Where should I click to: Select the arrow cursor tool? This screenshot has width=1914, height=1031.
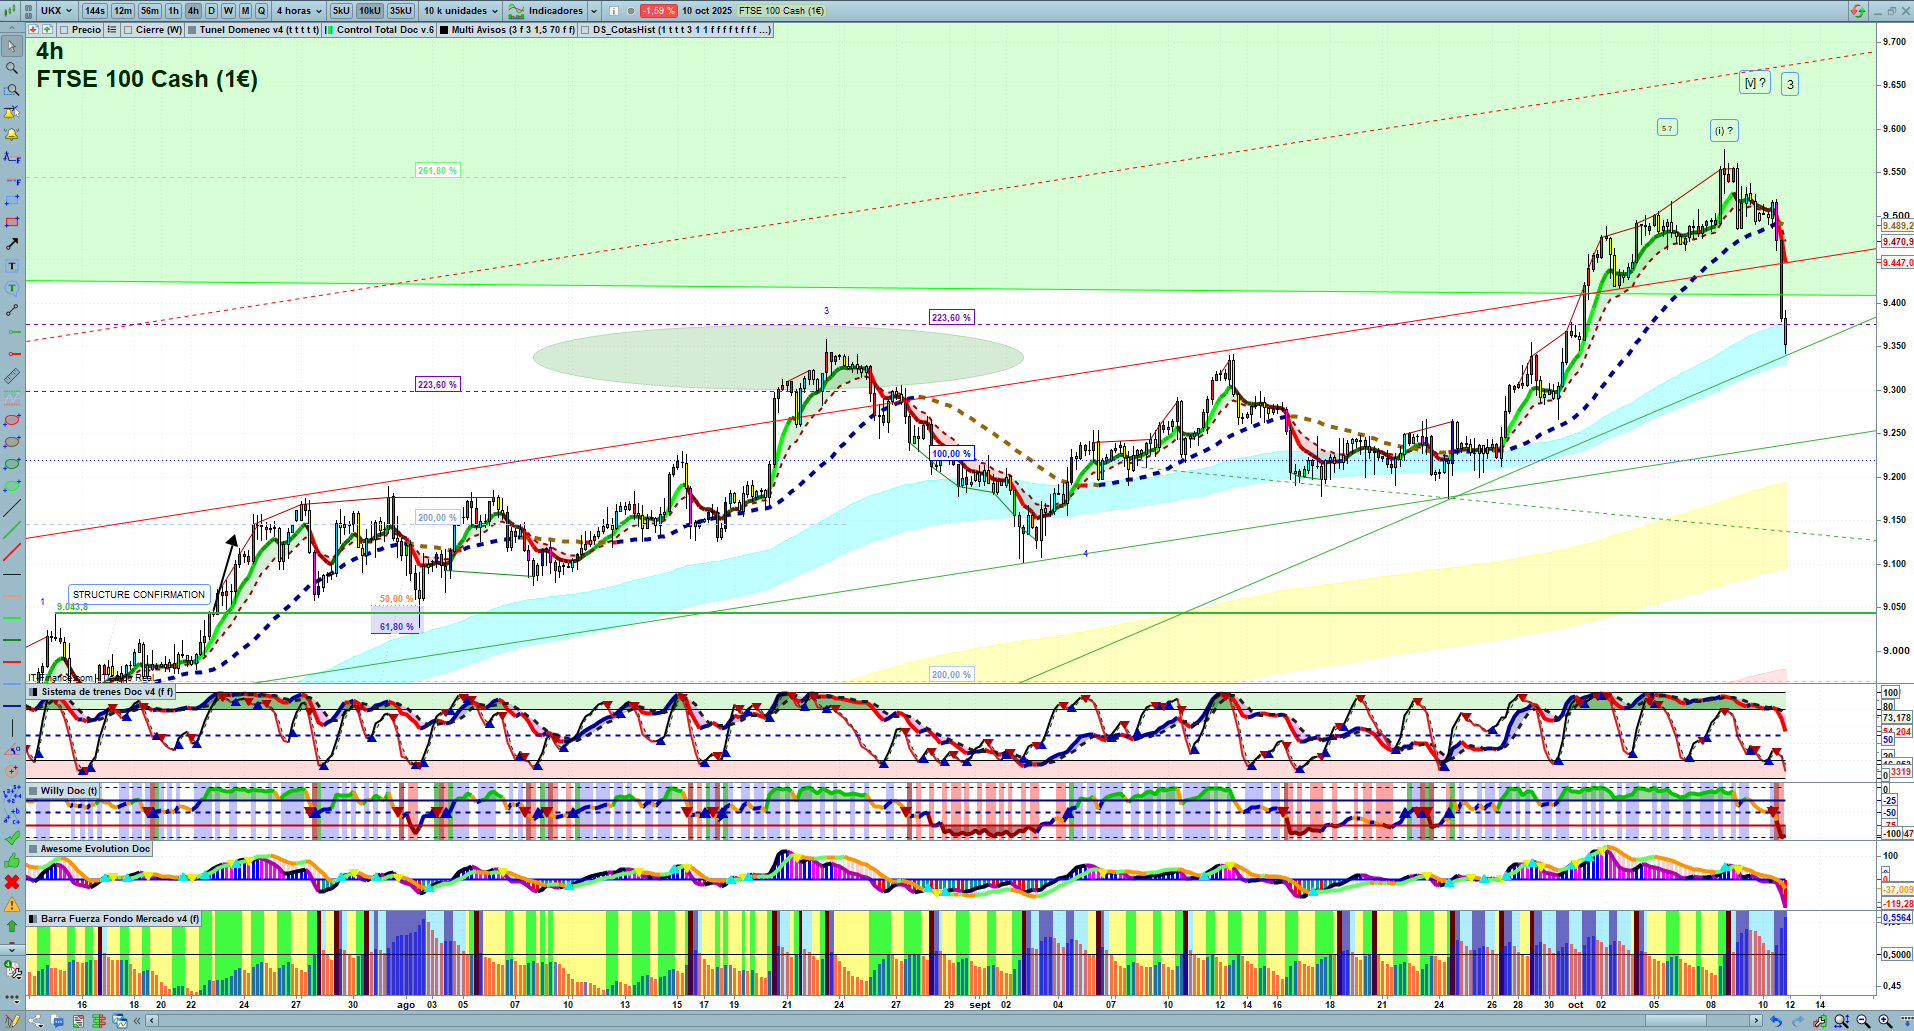[12, 47]
